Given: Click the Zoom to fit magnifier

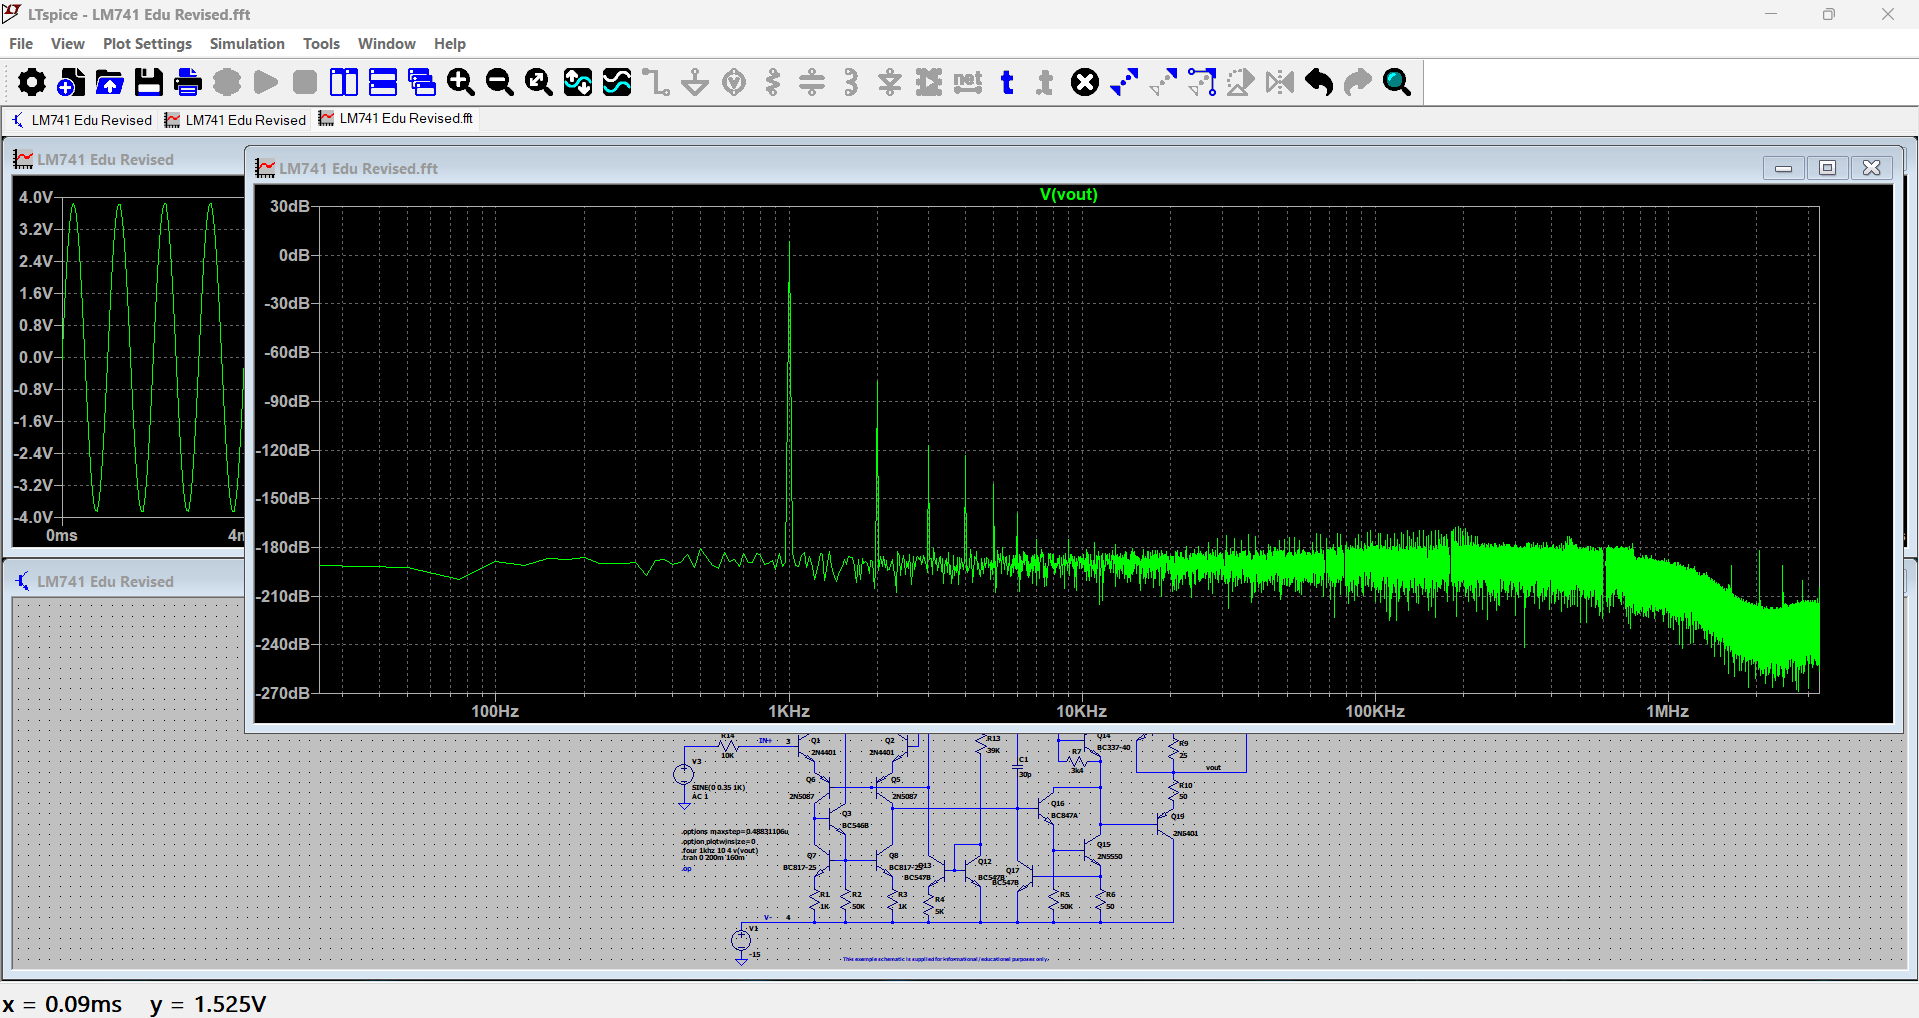Looking at the screenshot, I should click(x=539, y=82).
